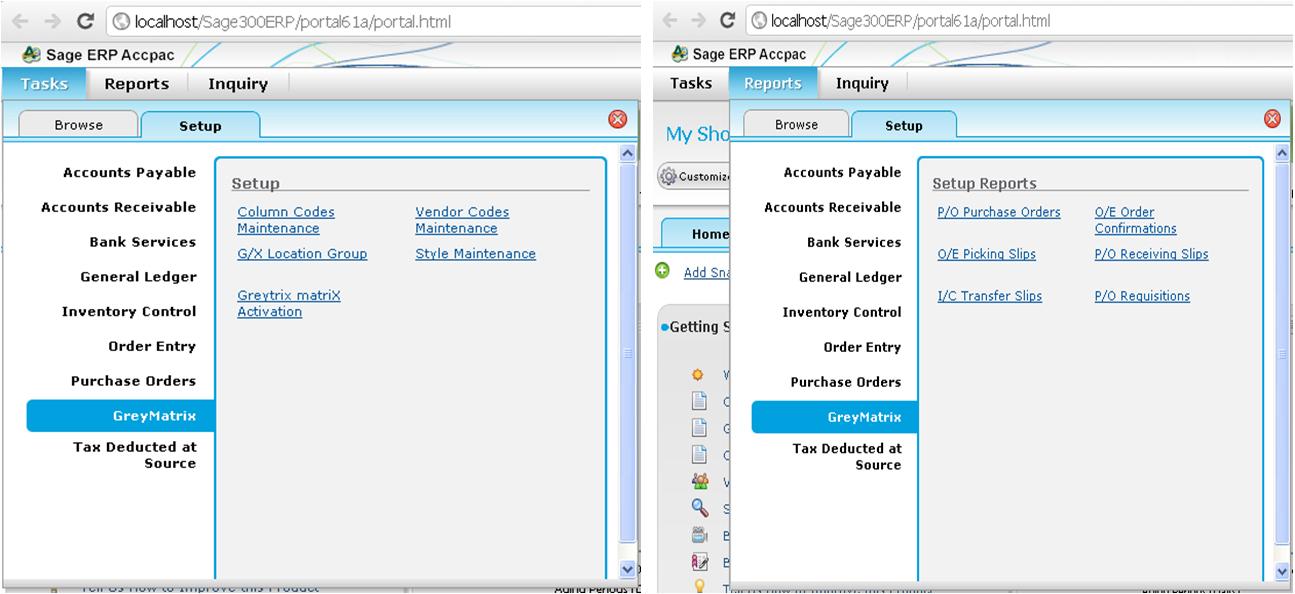
Task: Select Accounts Receivable in right window
Action: coord(833,207)
